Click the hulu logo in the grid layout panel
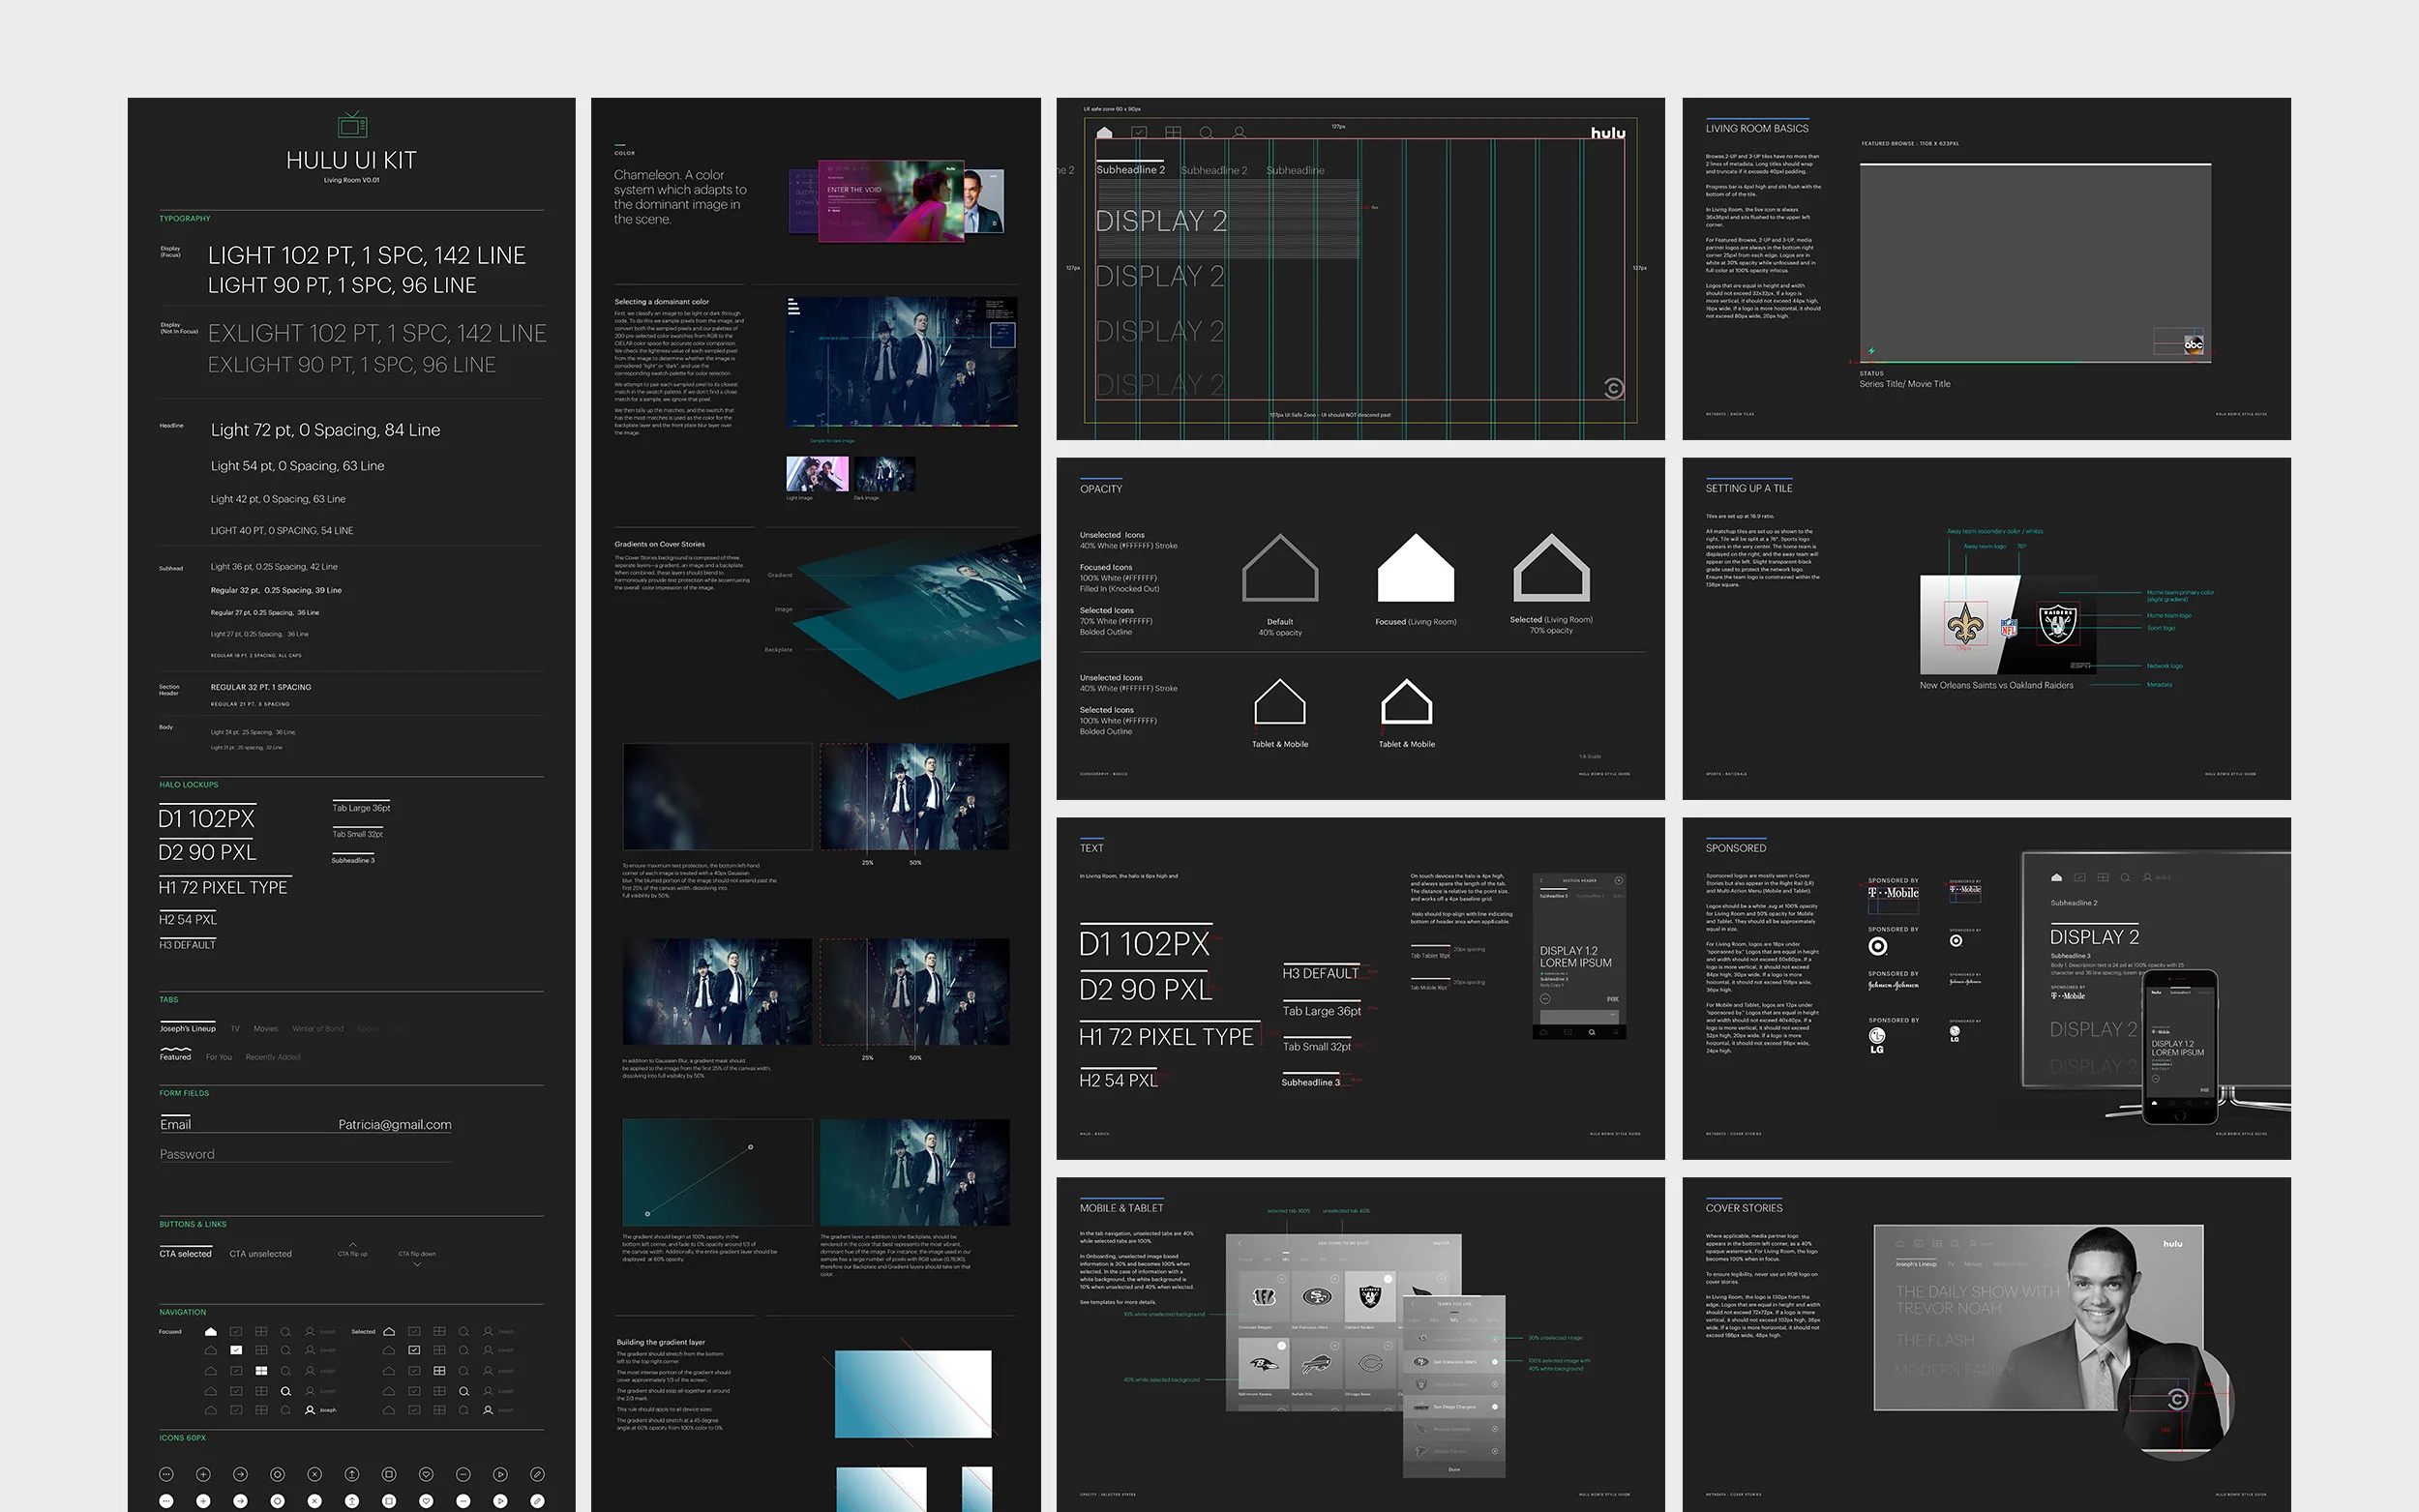This screenshot has height=1512, width=2419. [x=1608, y=133]
